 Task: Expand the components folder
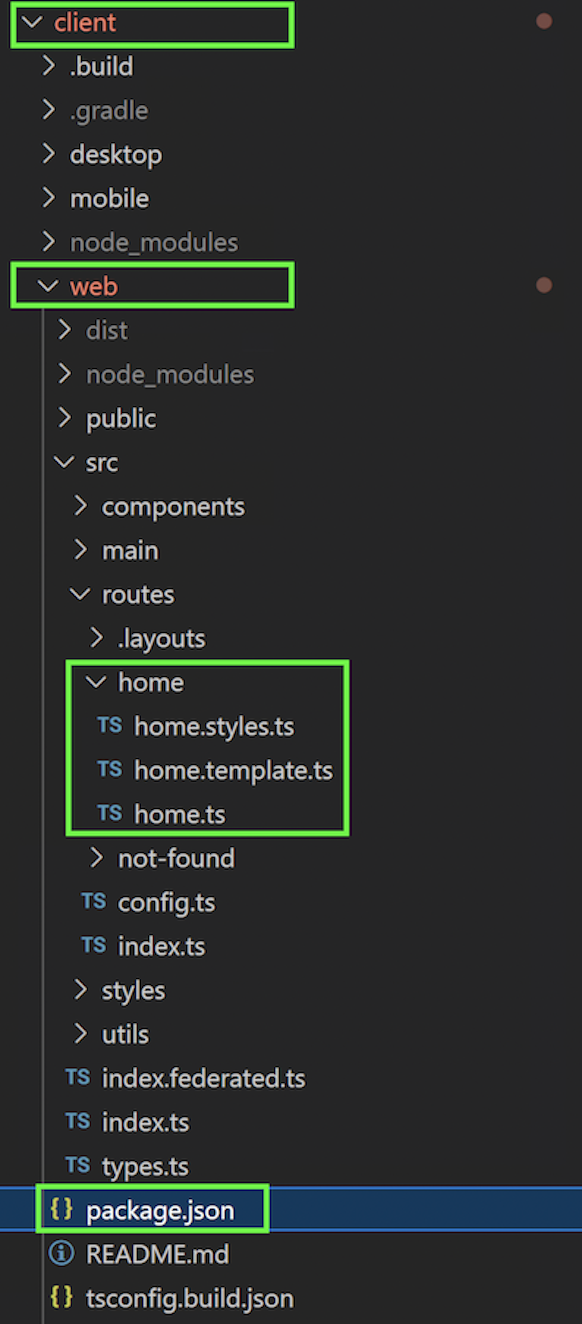coord(80,506)
